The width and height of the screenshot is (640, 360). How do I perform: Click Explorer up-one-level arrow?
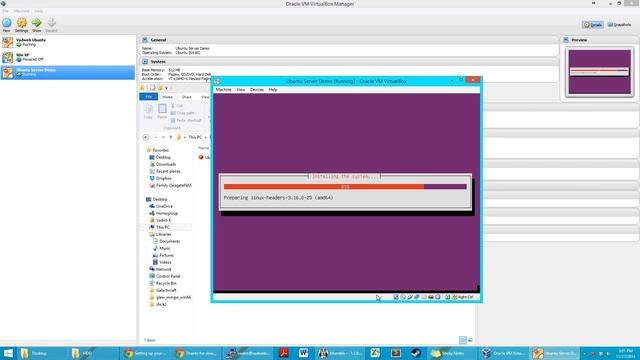171,137
